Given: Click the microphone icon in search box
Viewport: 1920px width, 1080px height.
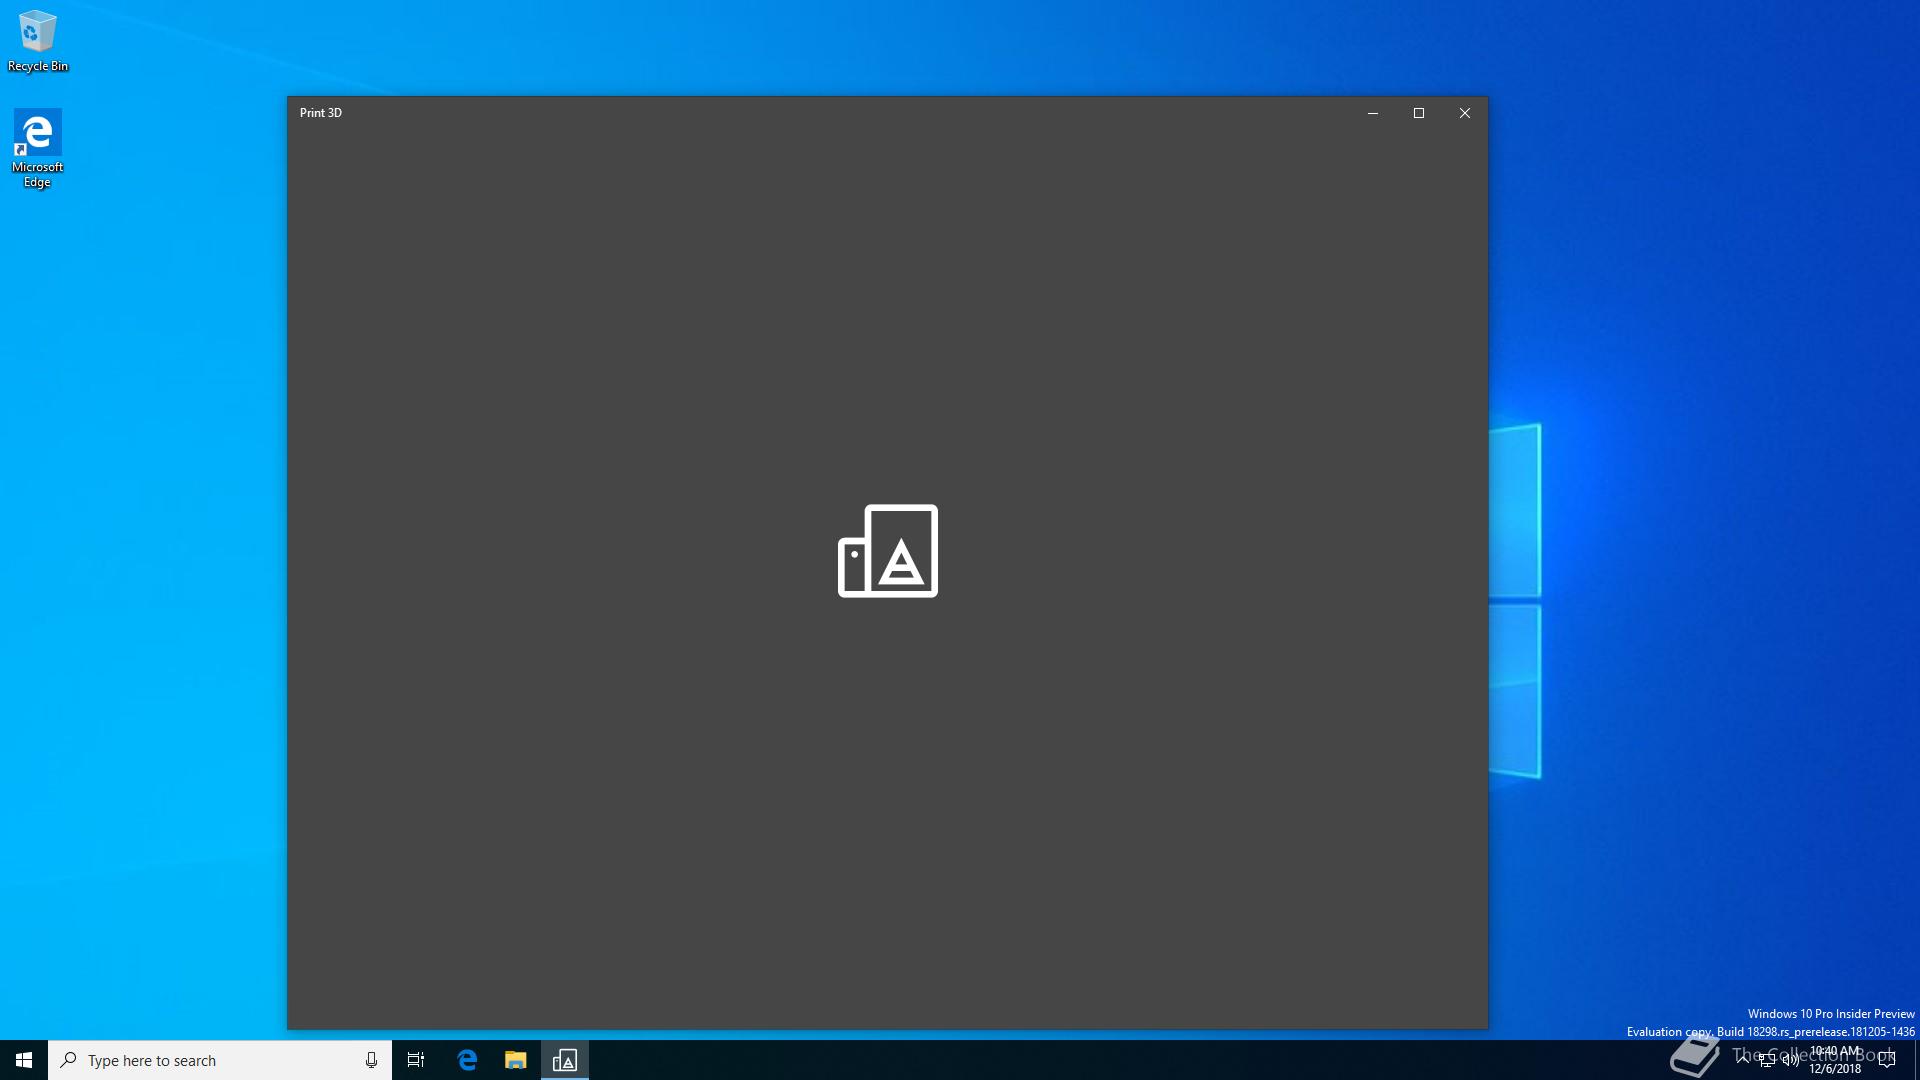Looking at the screenshot, I should pyautogui.click(x=371, y=1060).
